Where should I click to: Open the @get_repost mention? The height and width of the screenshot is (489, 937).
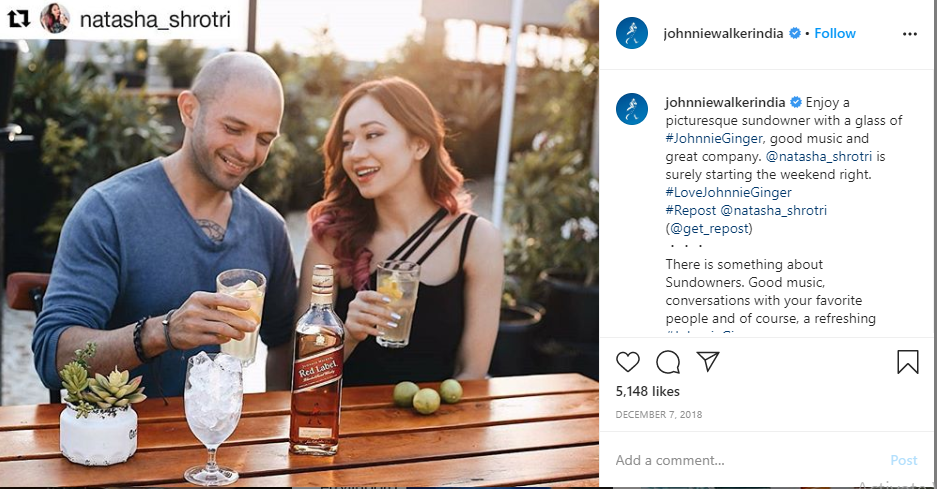click(709, 228)
